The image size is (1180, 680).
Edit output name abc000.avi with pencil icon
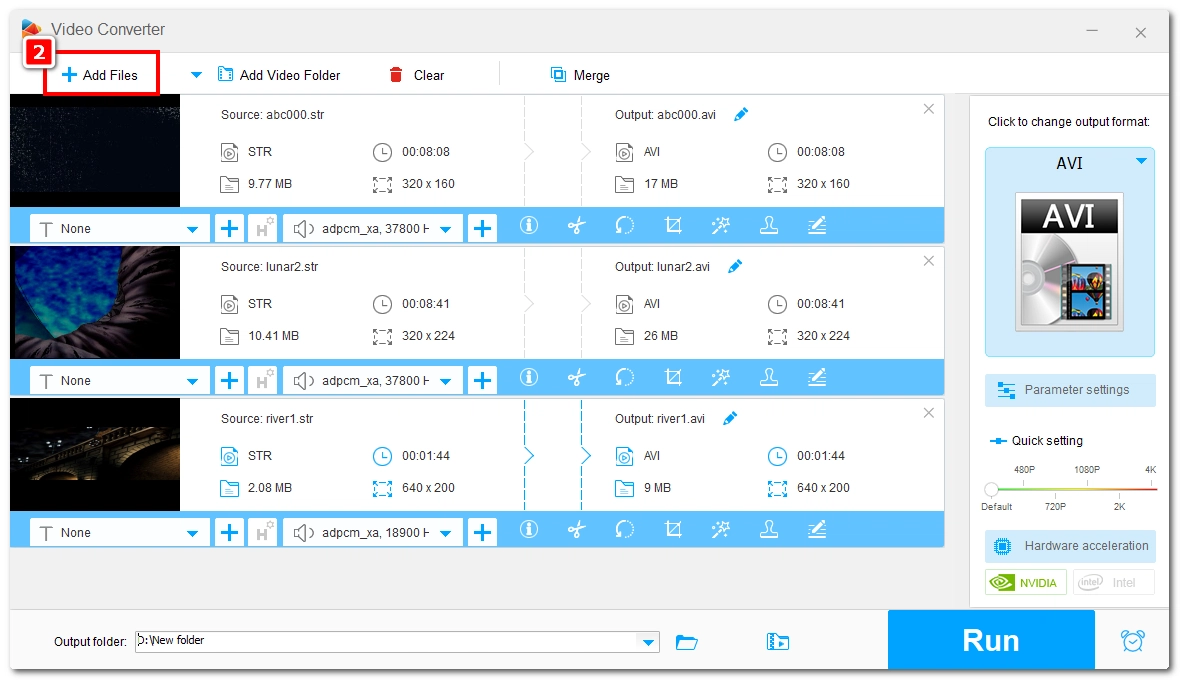point(741,115)
